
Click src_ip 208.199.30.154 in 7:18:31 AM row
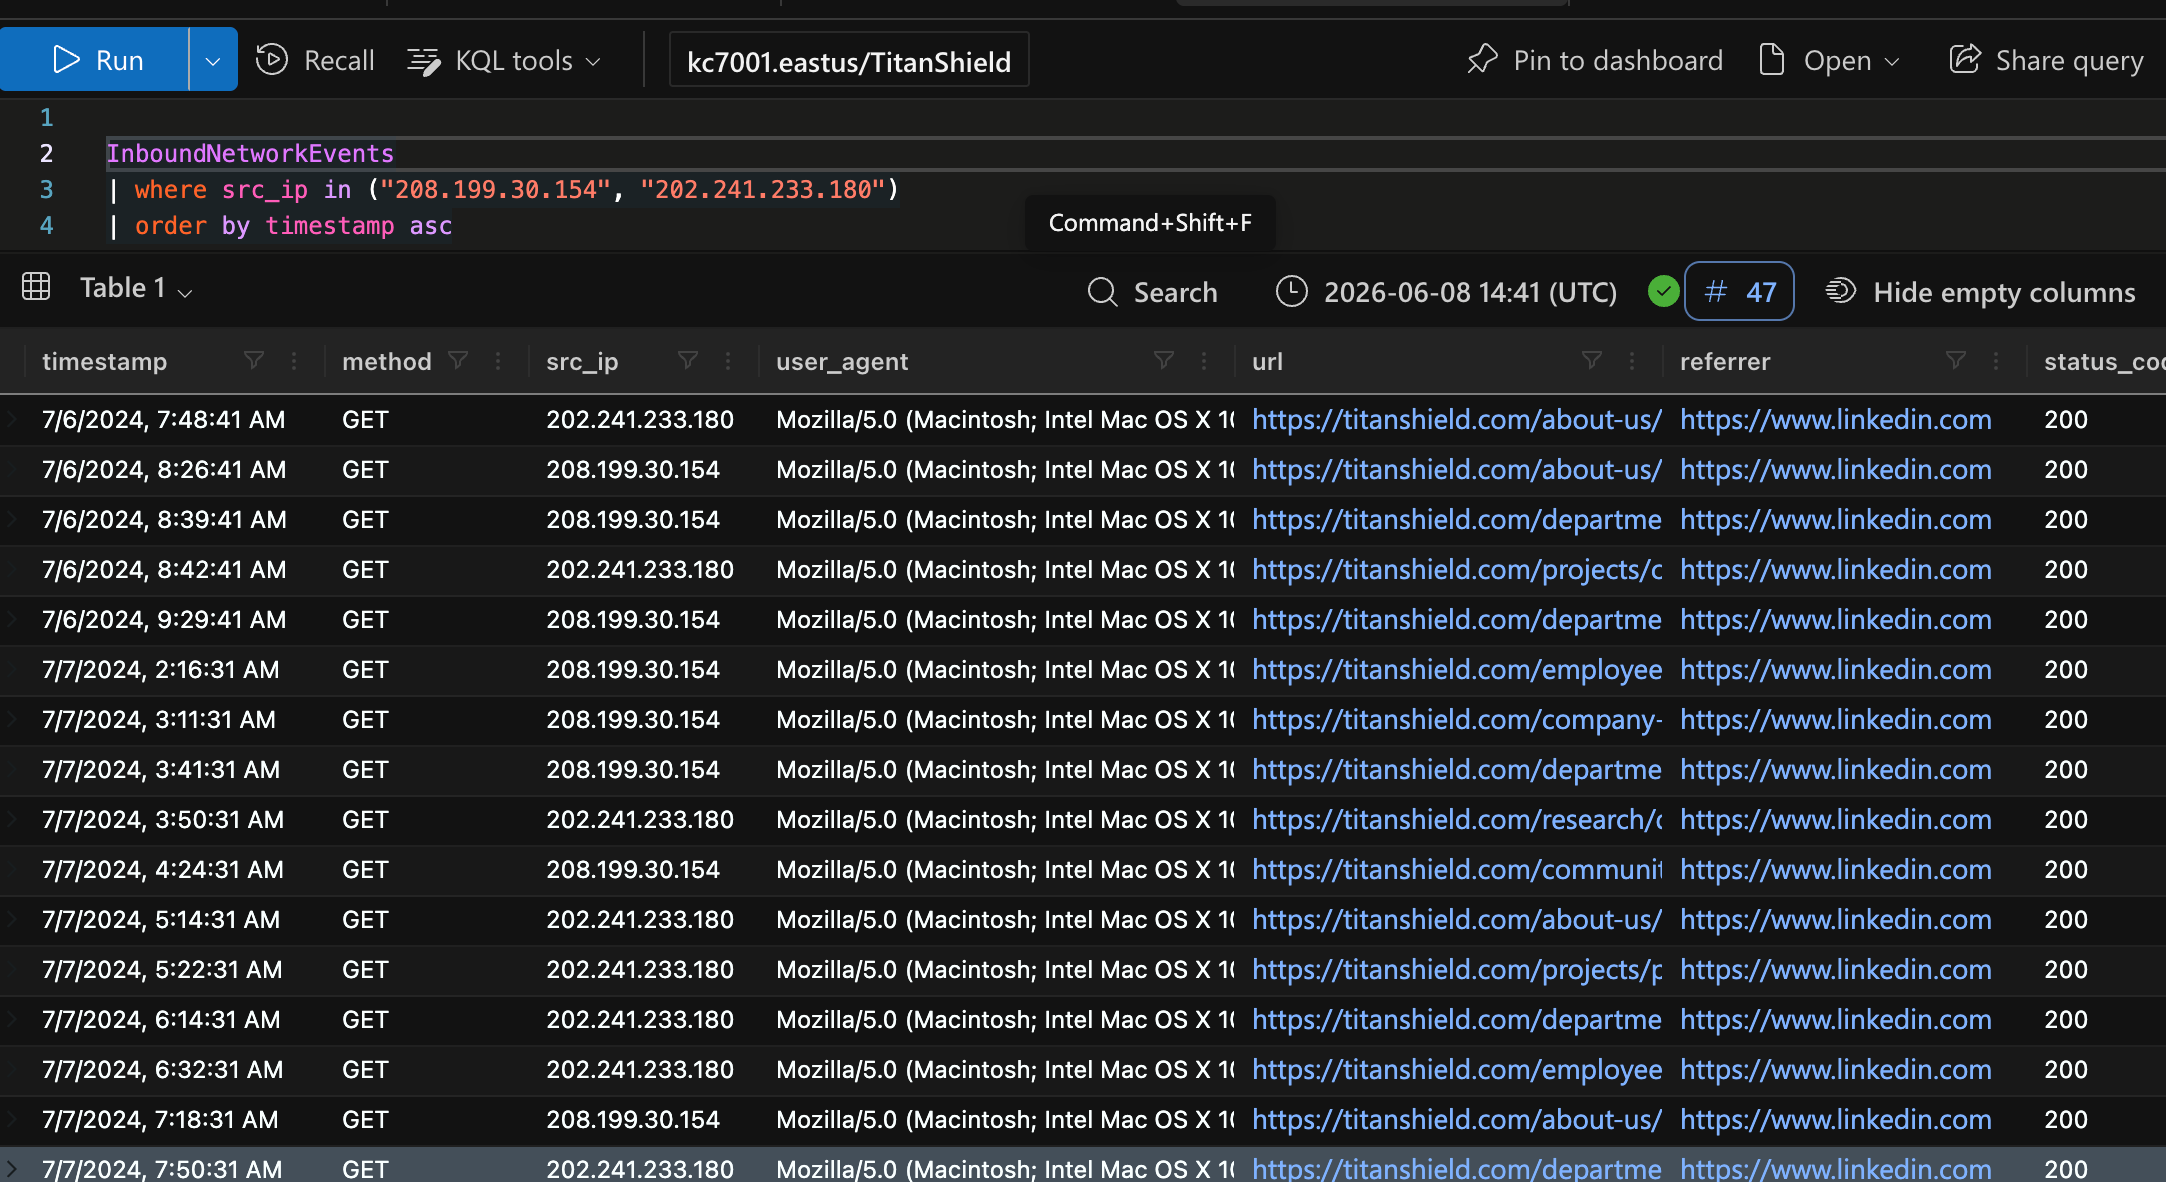point(633,1119)
